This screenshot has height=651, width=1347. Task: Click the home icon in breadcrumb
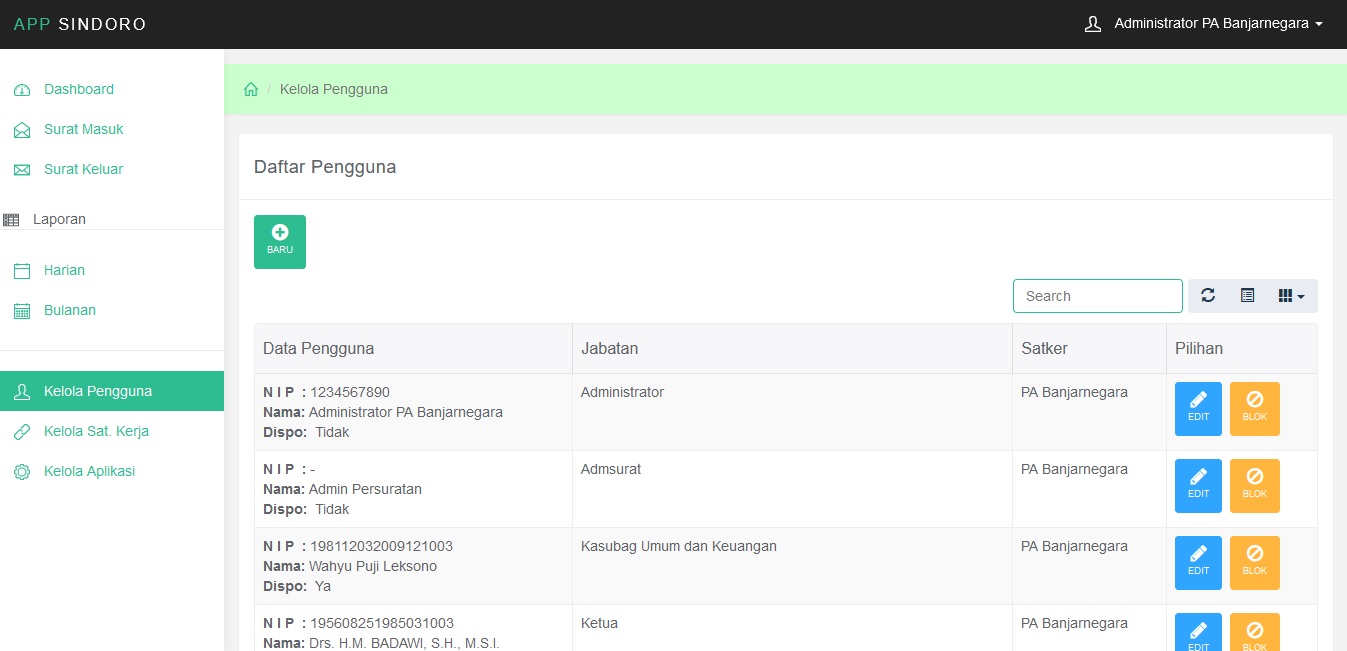tap(251, 90)
